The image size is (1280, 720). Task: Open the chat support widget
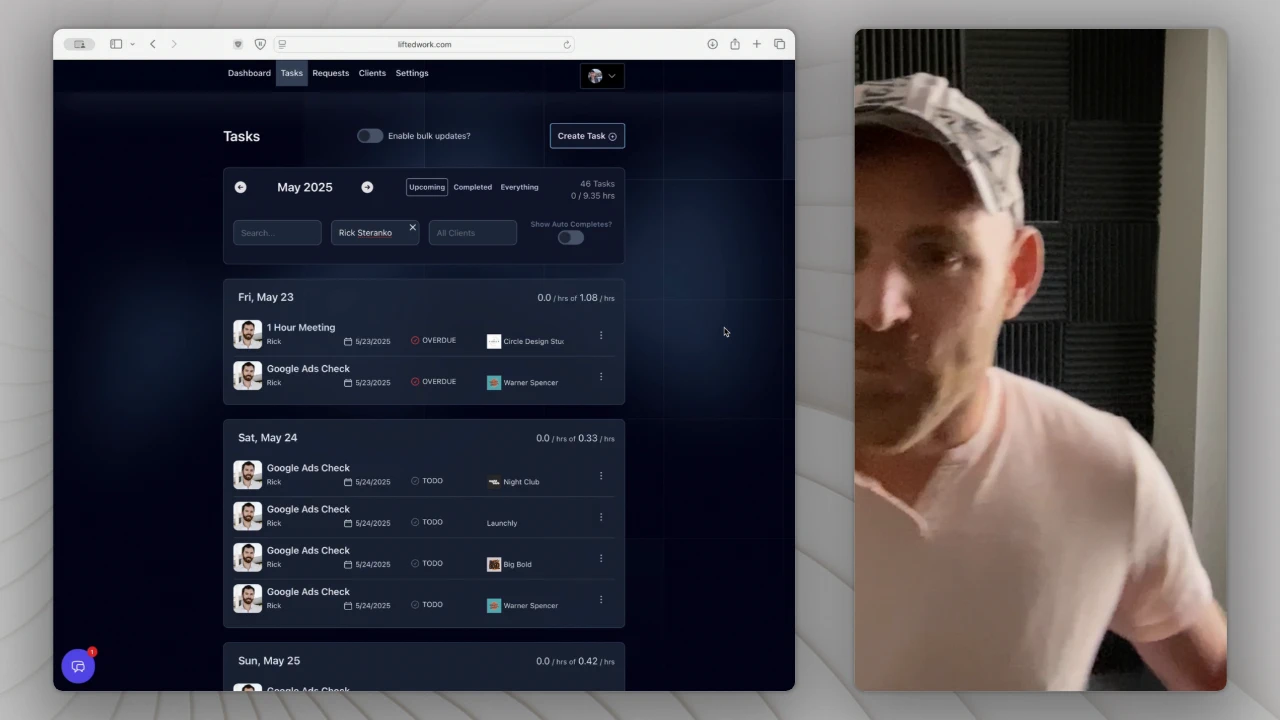click(x=78, y=667)
